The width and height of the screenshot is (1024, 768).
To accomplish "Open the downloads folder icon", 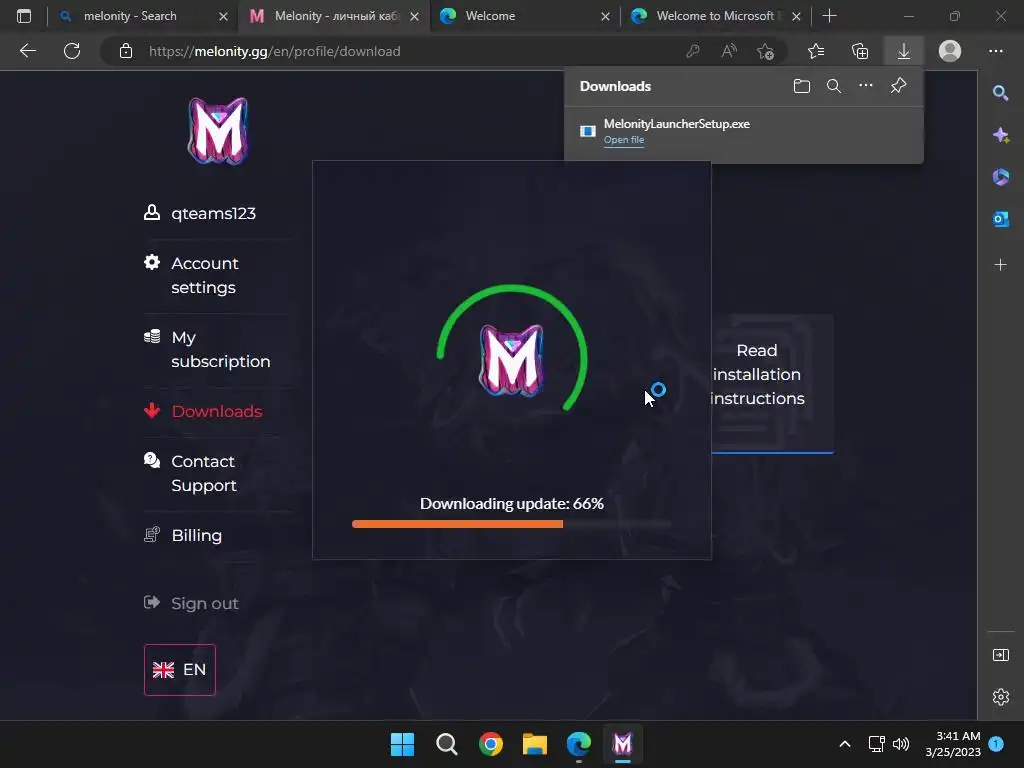I will click(802, 86).
